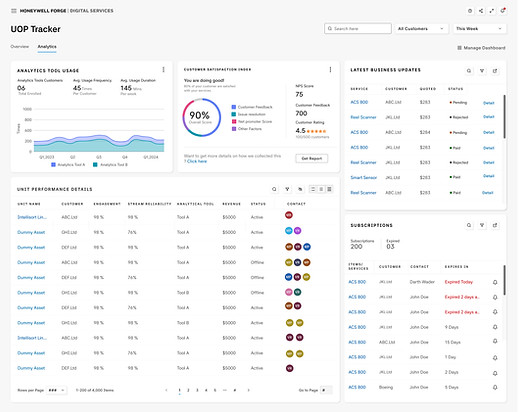
Task: Click the share icon in top header
Action: coord(481,11)
